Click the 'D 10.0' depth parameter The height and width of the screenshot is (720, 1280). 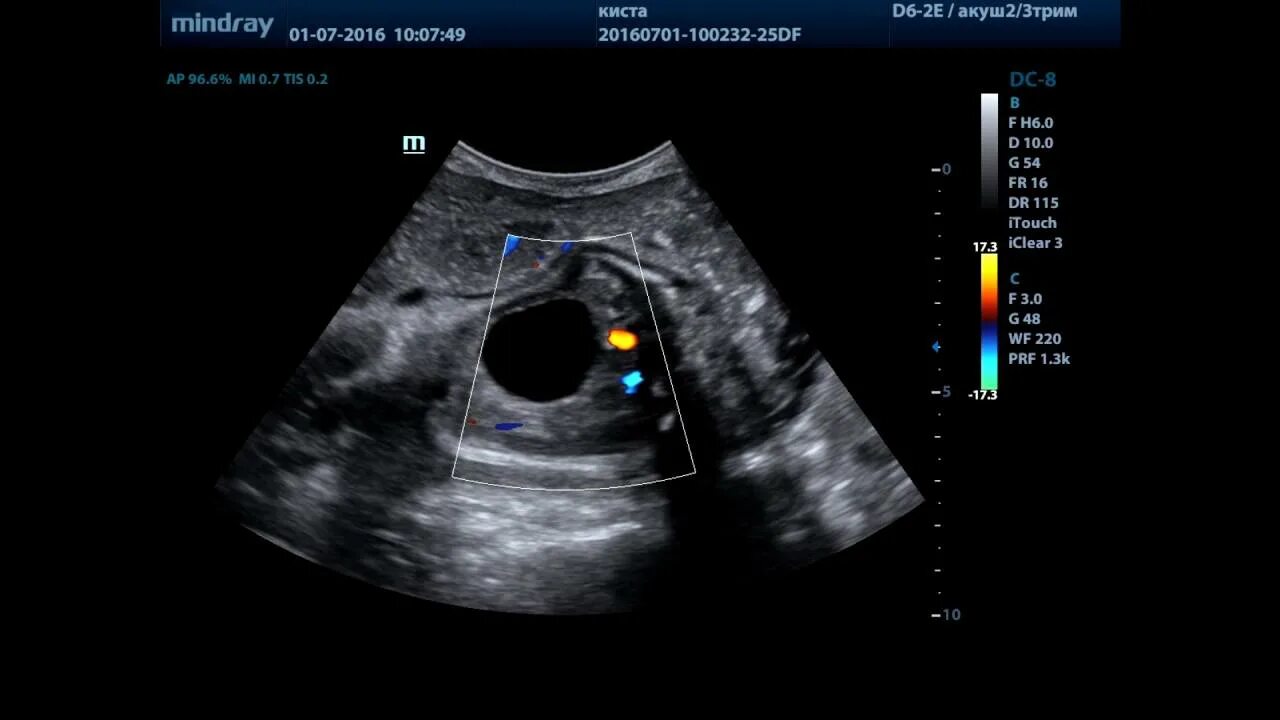click(x=1031, y=143)
